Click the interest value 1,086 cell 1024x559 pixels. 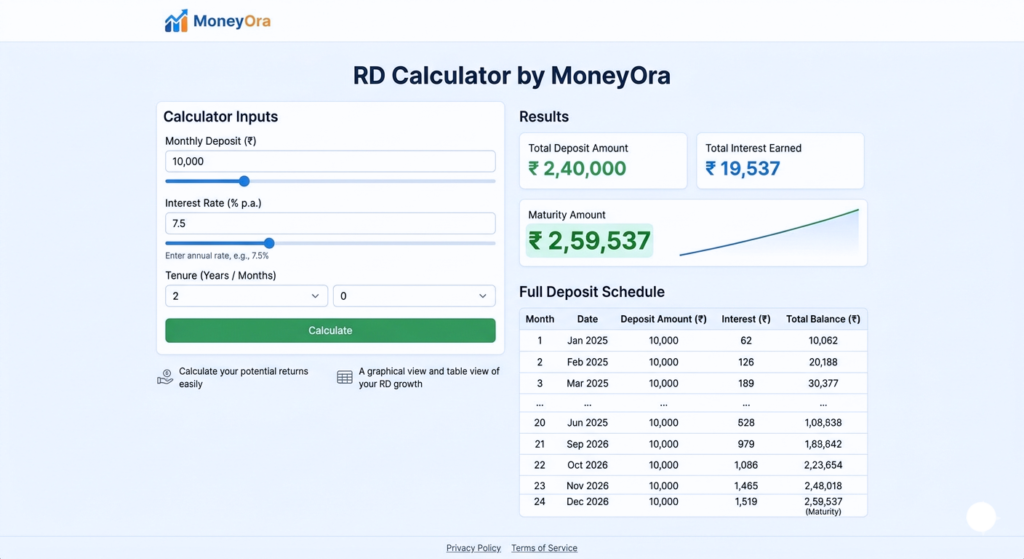pyautogui.click(x=746, y=465)
